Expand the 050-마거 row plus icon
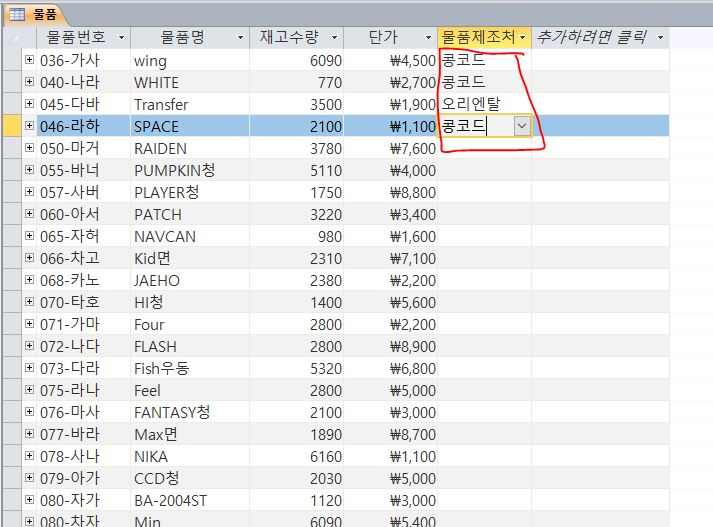 point(30,148)
